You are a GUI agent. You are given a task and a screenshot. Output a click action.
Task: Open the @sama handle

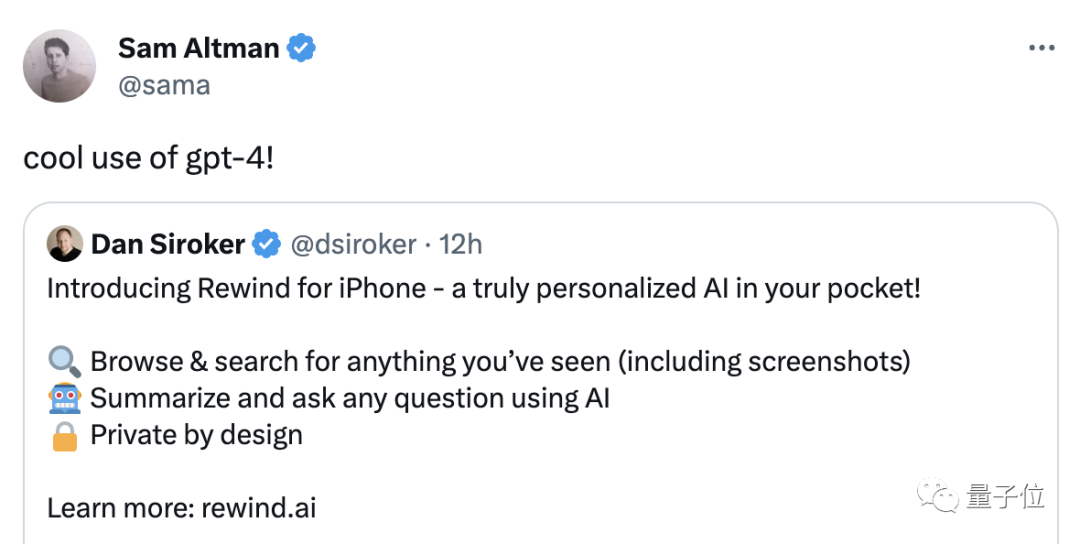[x=164, y=85]
